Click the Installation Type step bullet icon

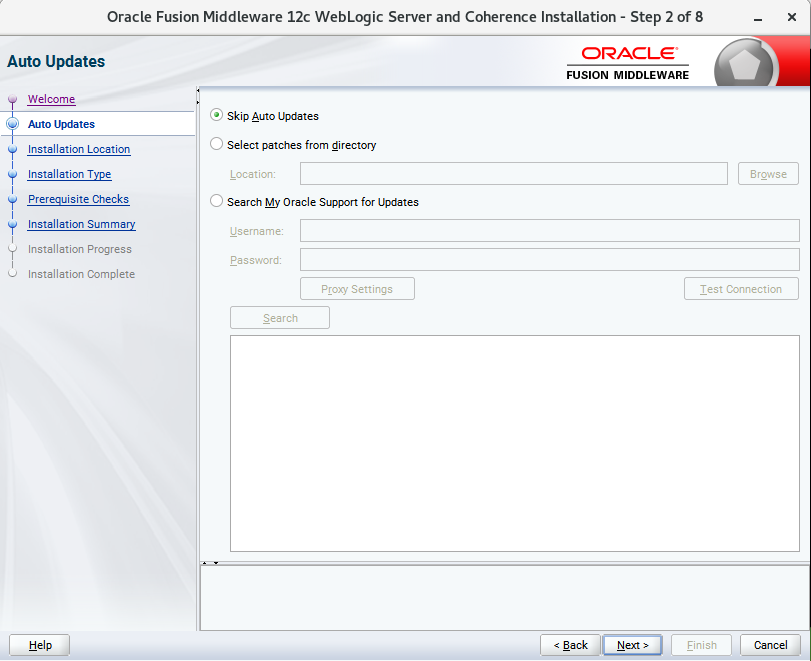click(x=12, y=175)
